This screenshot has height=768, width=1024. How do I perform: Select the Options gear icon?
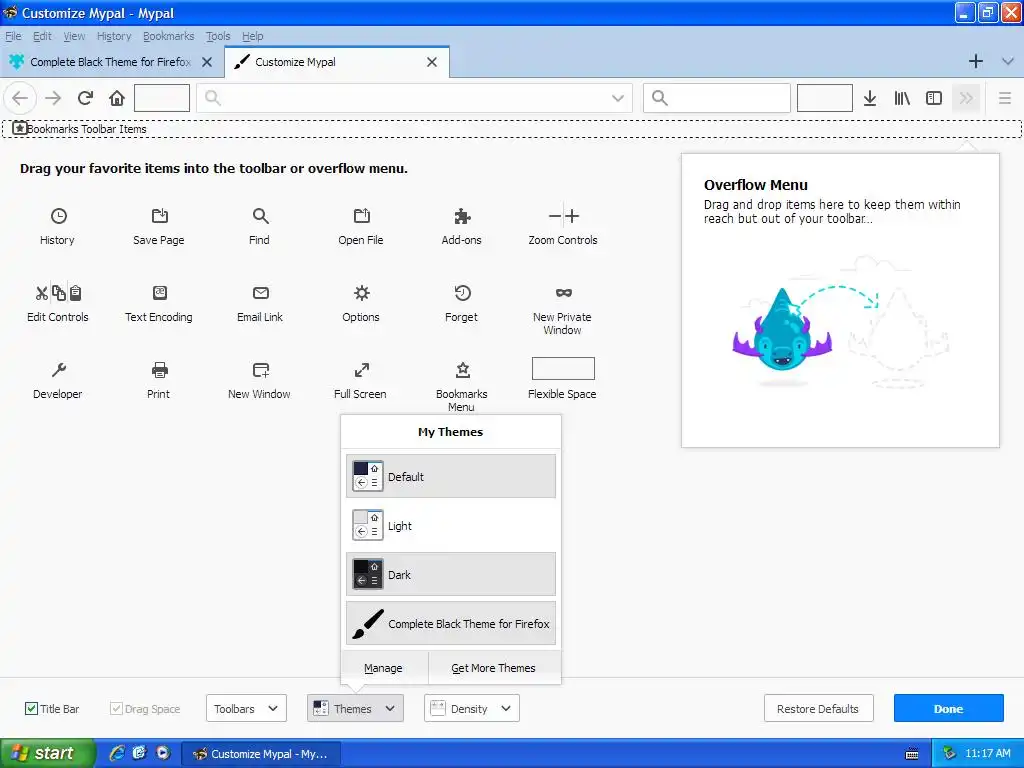(361, 293)
